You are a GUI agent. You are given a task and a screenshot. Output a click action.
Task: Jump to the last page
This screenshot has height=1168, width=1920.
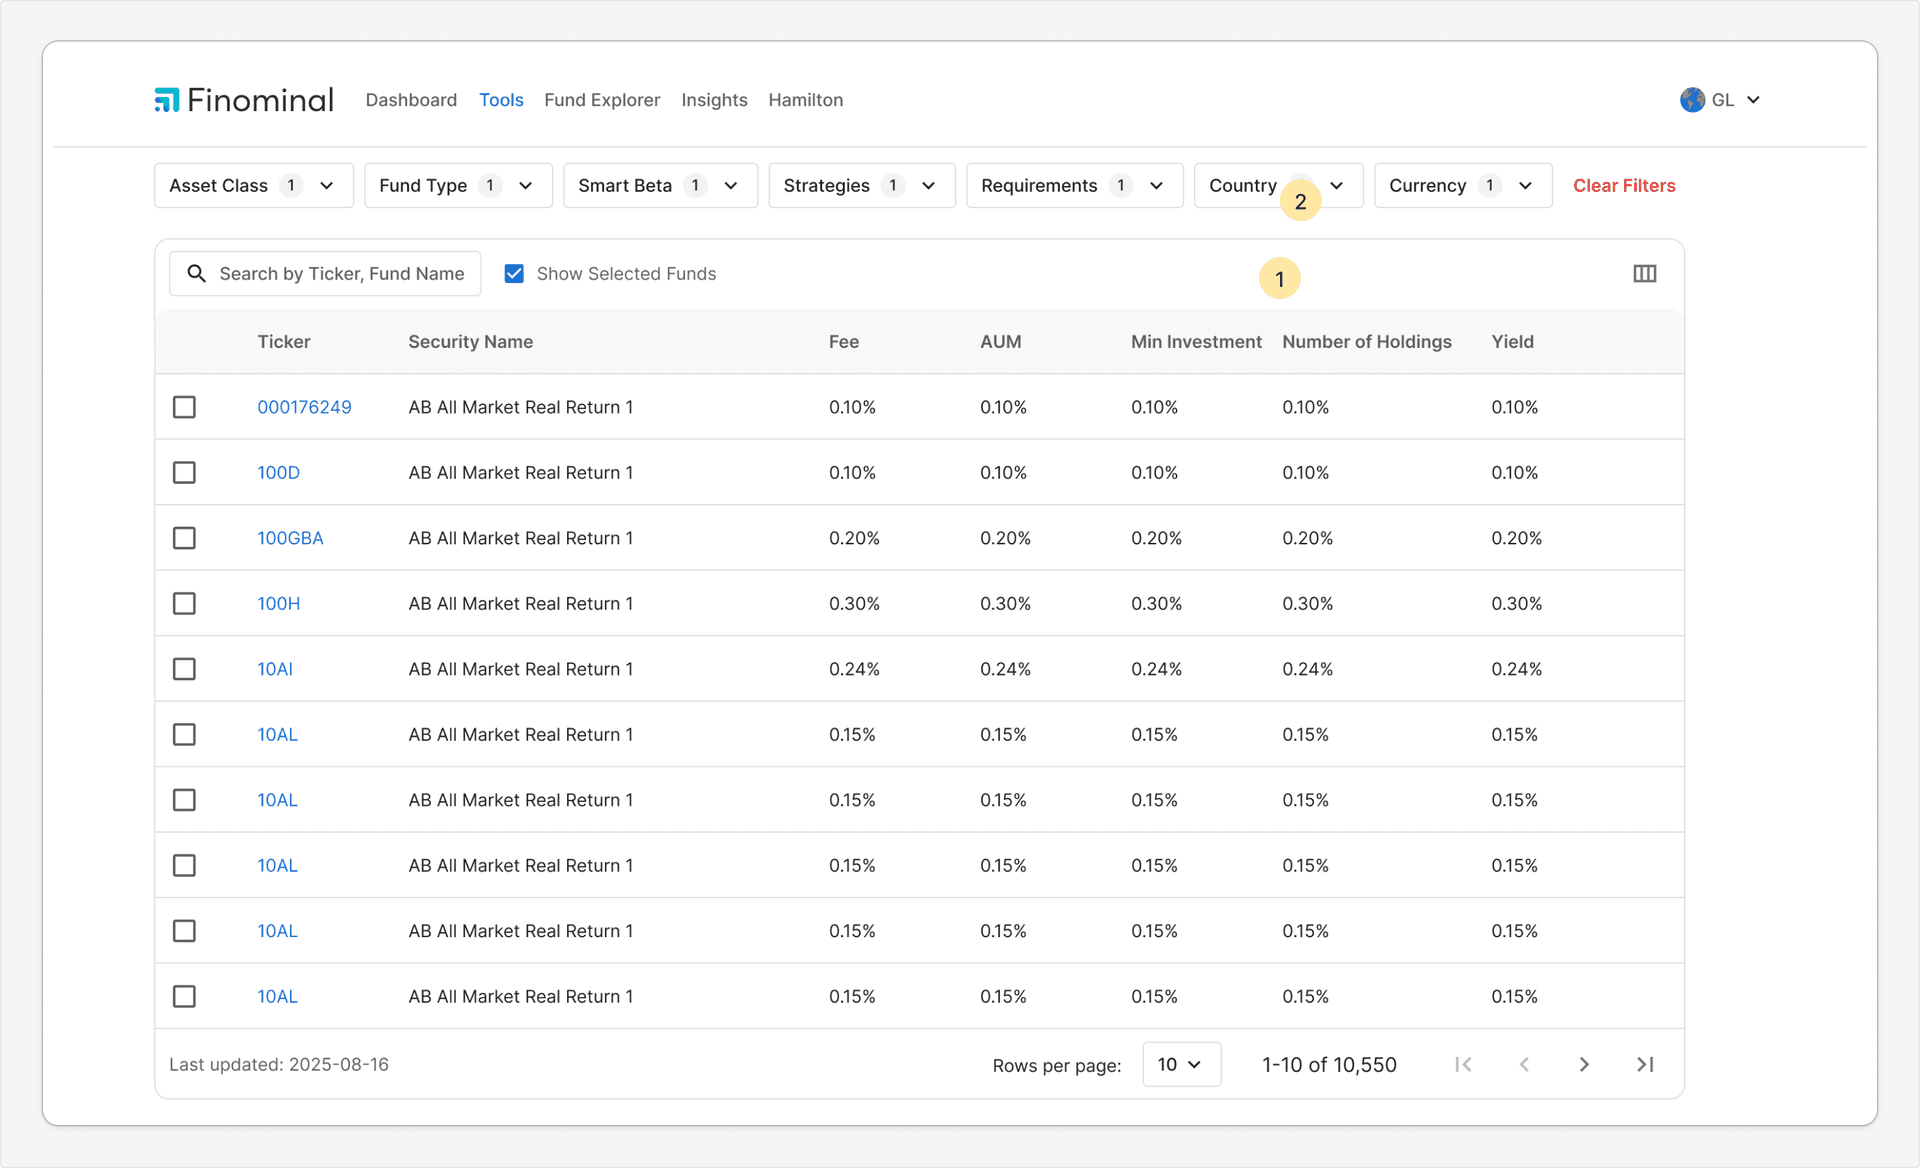point(1645,1065)
